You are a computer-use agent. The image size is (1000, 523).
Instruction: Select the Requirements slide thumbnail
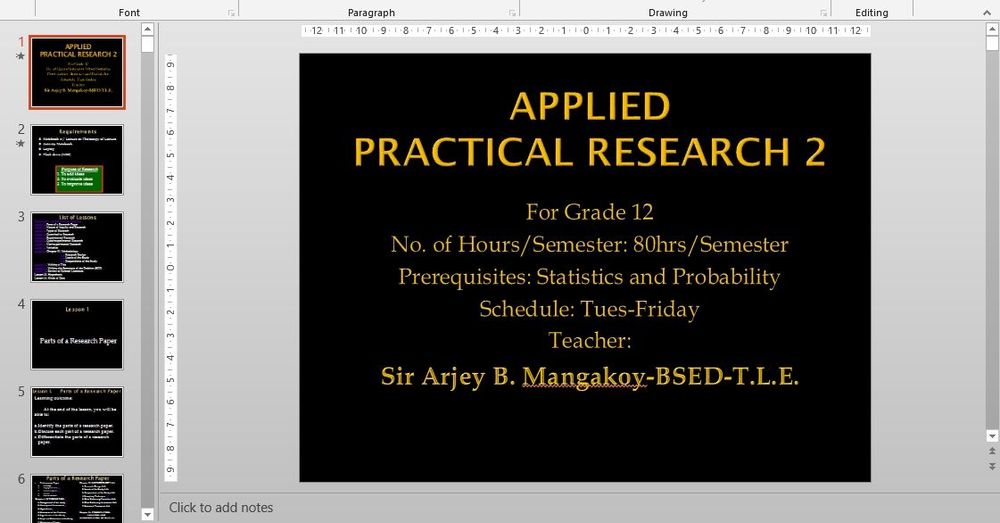78,159
